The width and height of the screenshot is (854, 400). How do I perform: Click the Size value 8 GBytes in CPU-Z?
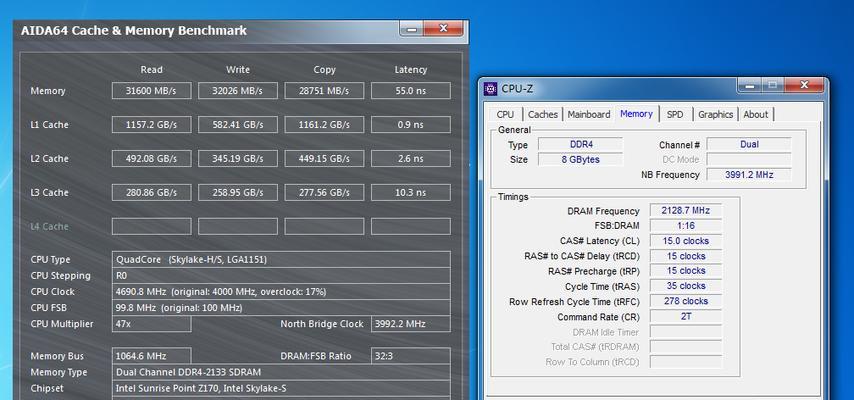[x=580, y=160]
